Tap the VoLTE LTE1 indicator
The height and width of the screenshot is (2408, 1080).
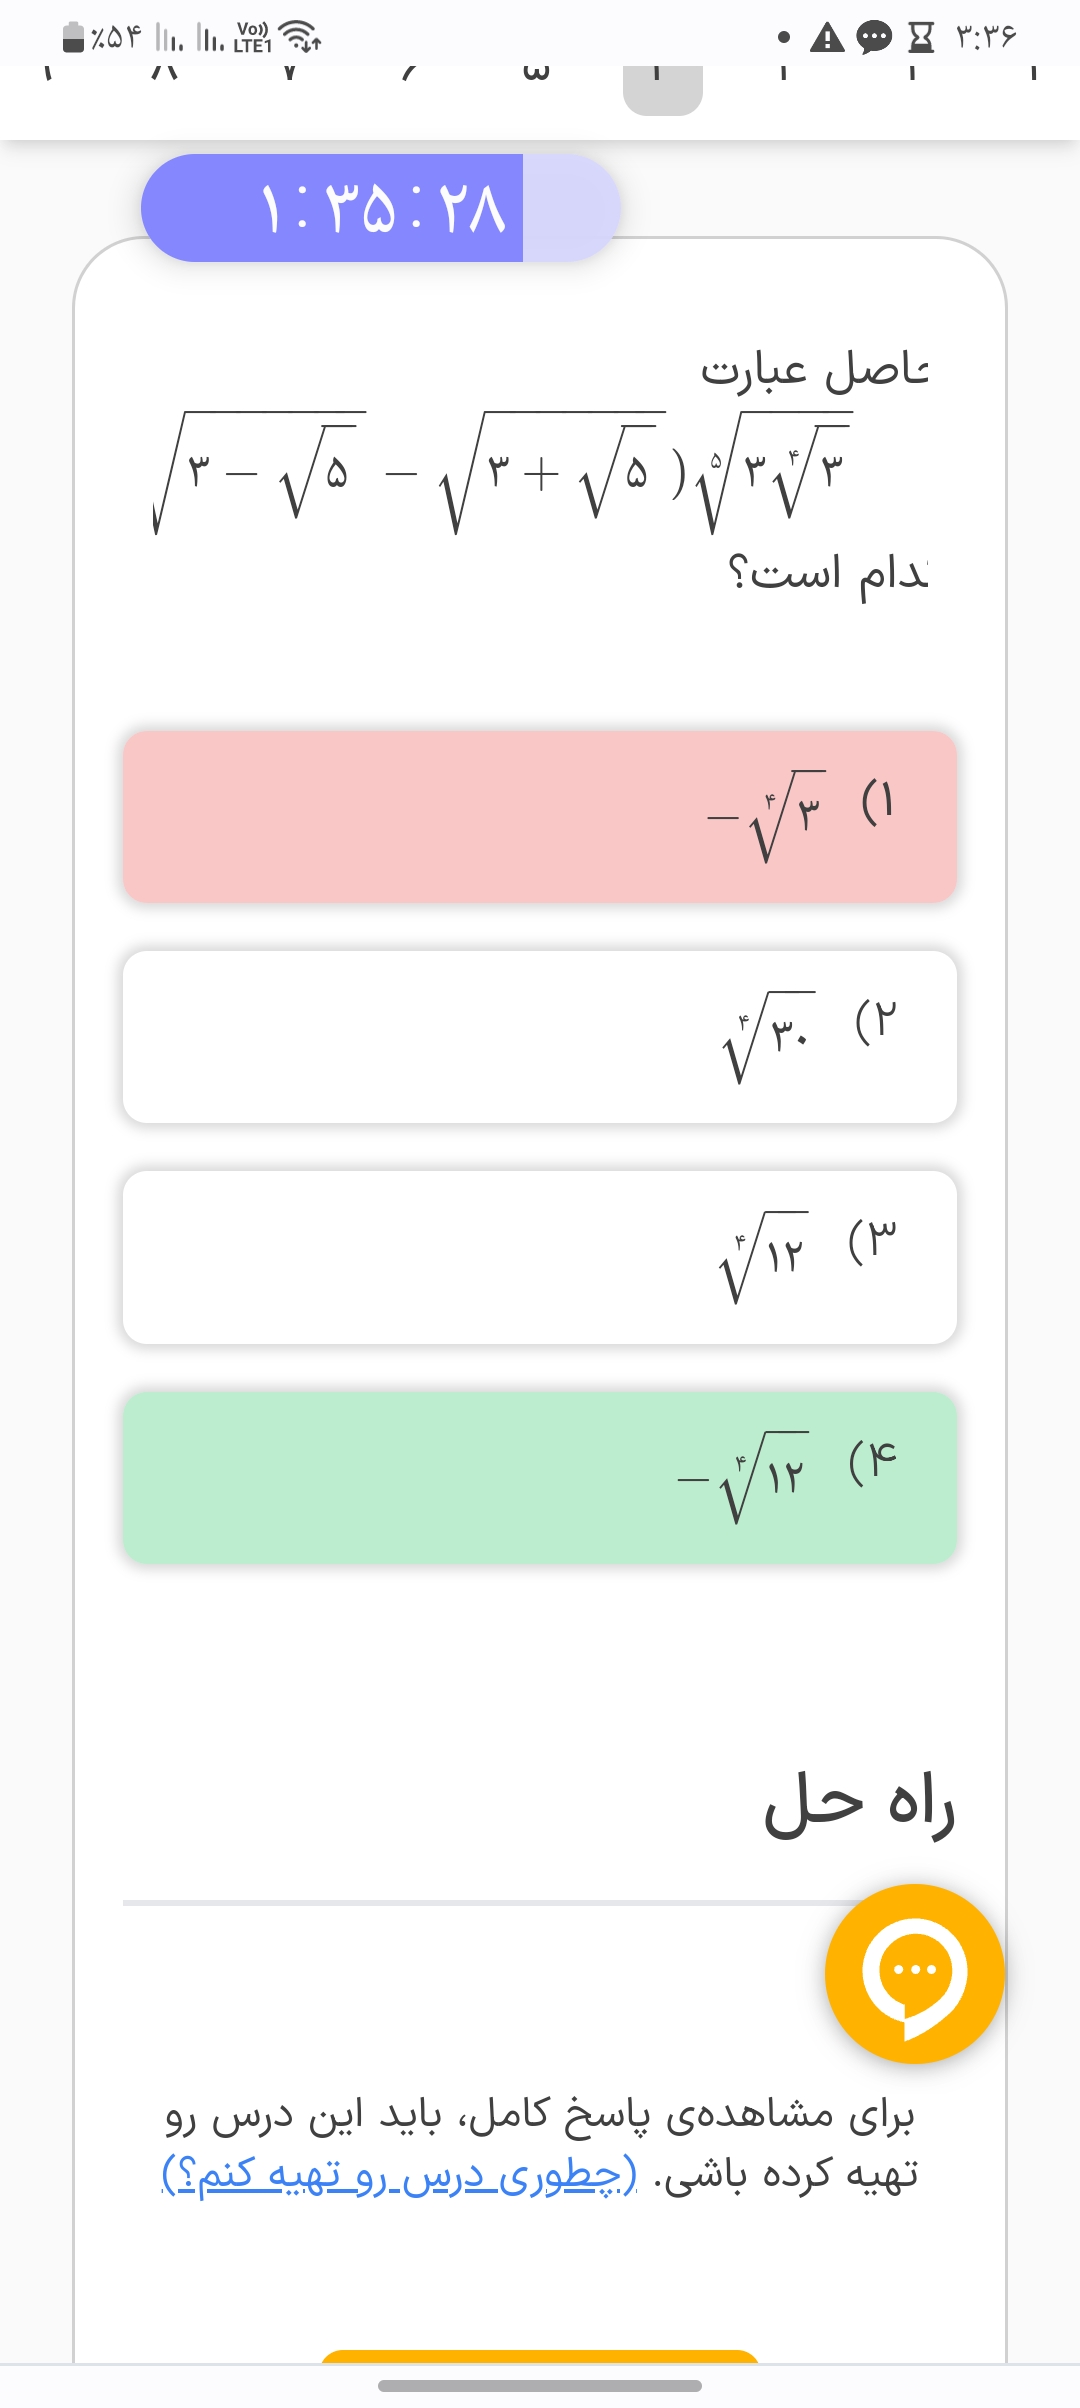point(252,38)
